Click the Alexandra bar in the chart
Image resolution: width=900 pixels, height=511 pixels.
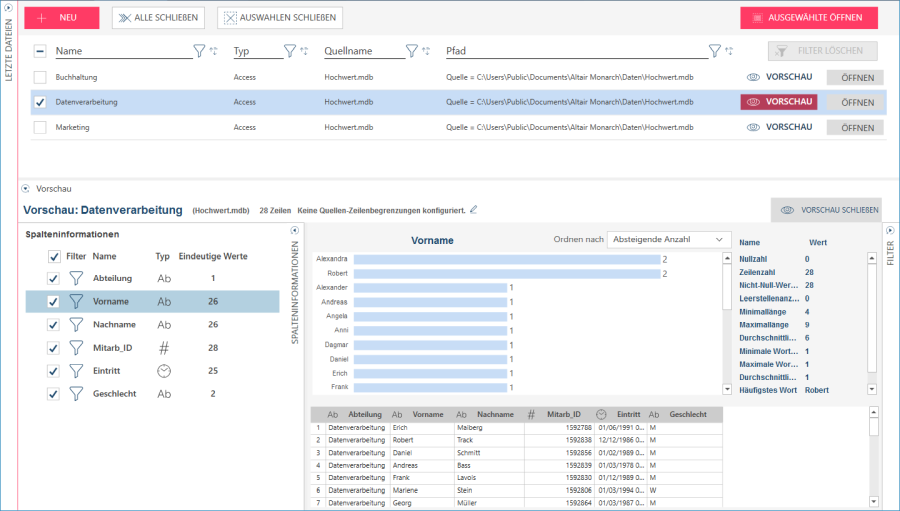point(506,259)
